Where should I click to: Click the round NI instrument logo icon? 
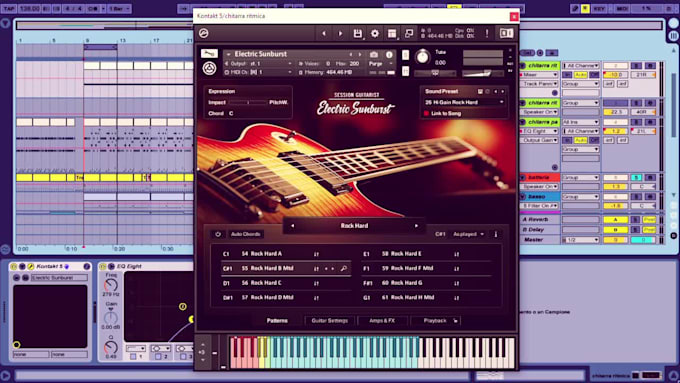point(209,68)
